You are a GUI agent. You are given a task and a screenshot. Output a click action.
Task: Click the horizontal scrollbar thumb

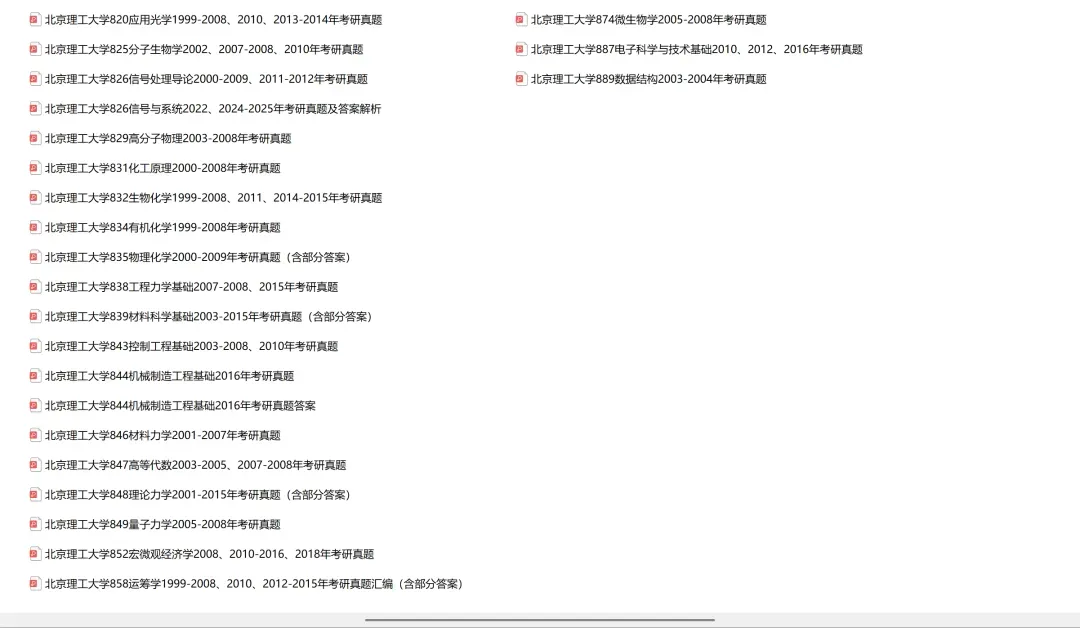pos(540,620)
